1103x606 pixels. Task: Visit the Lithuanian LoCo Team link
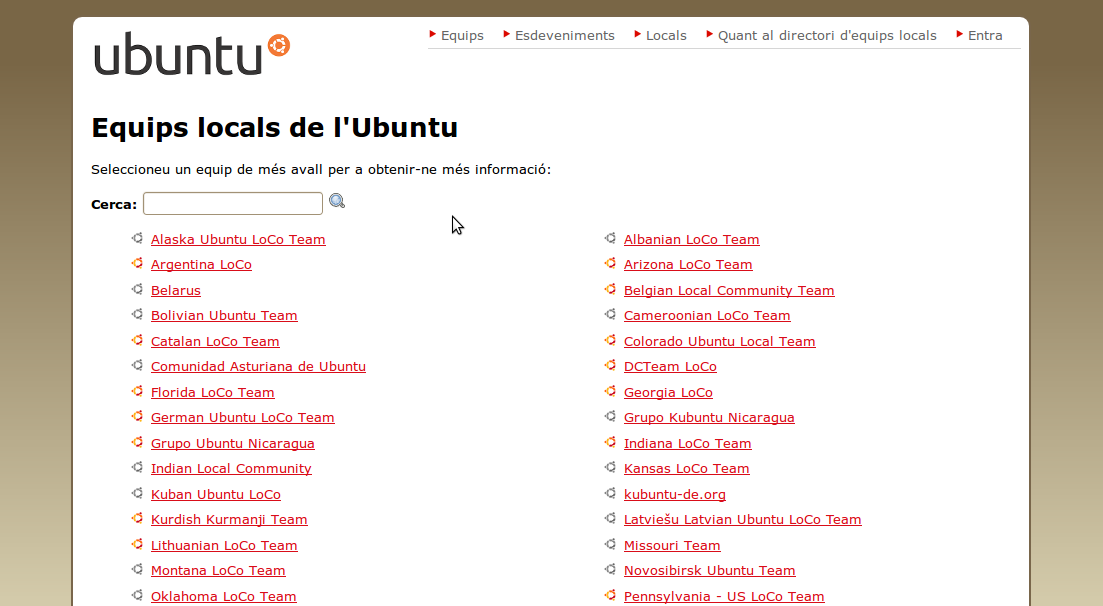click(224, 545)
